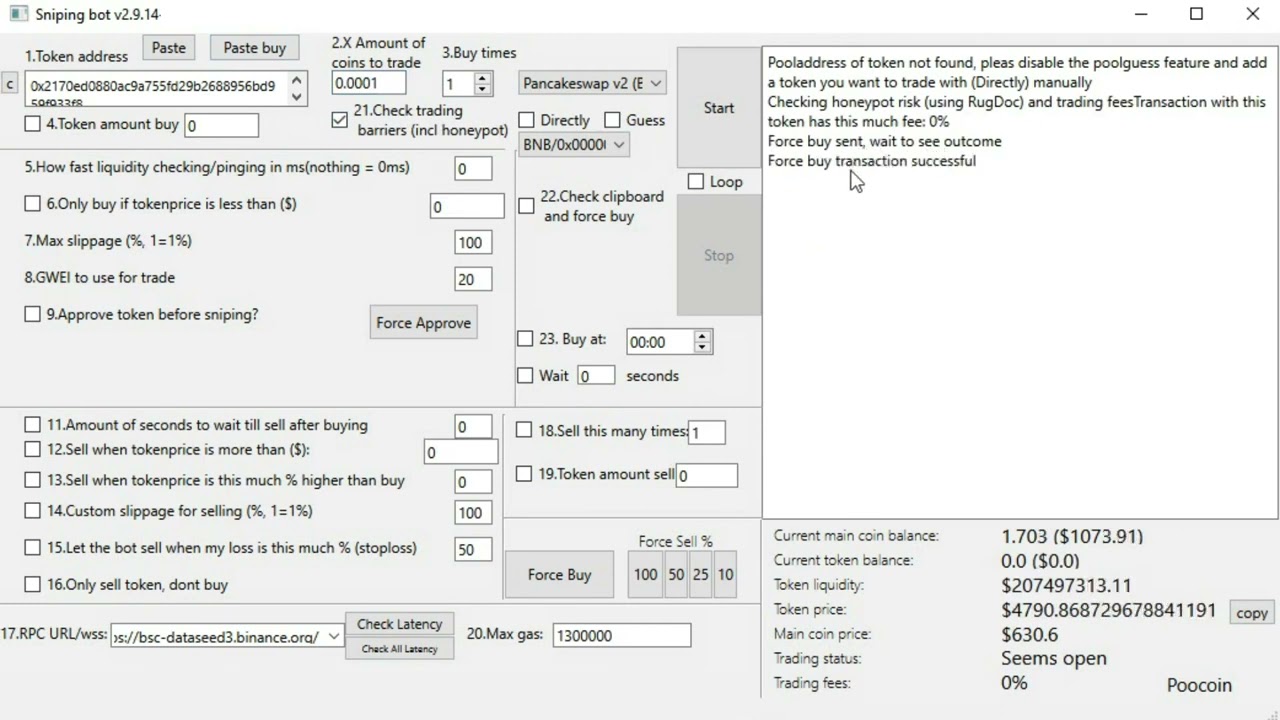Image resolution: width=1280 pixels, height=720 pixels.
Task: Enable the Loop checkbox
Action: [x=696, y=181]
